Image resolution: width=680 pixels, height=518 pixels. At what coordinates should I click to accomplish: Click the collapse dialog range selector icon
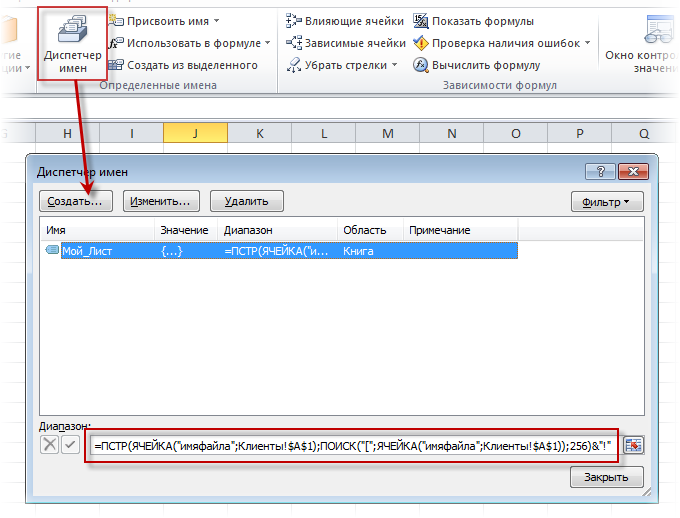(x=633, y=446)
